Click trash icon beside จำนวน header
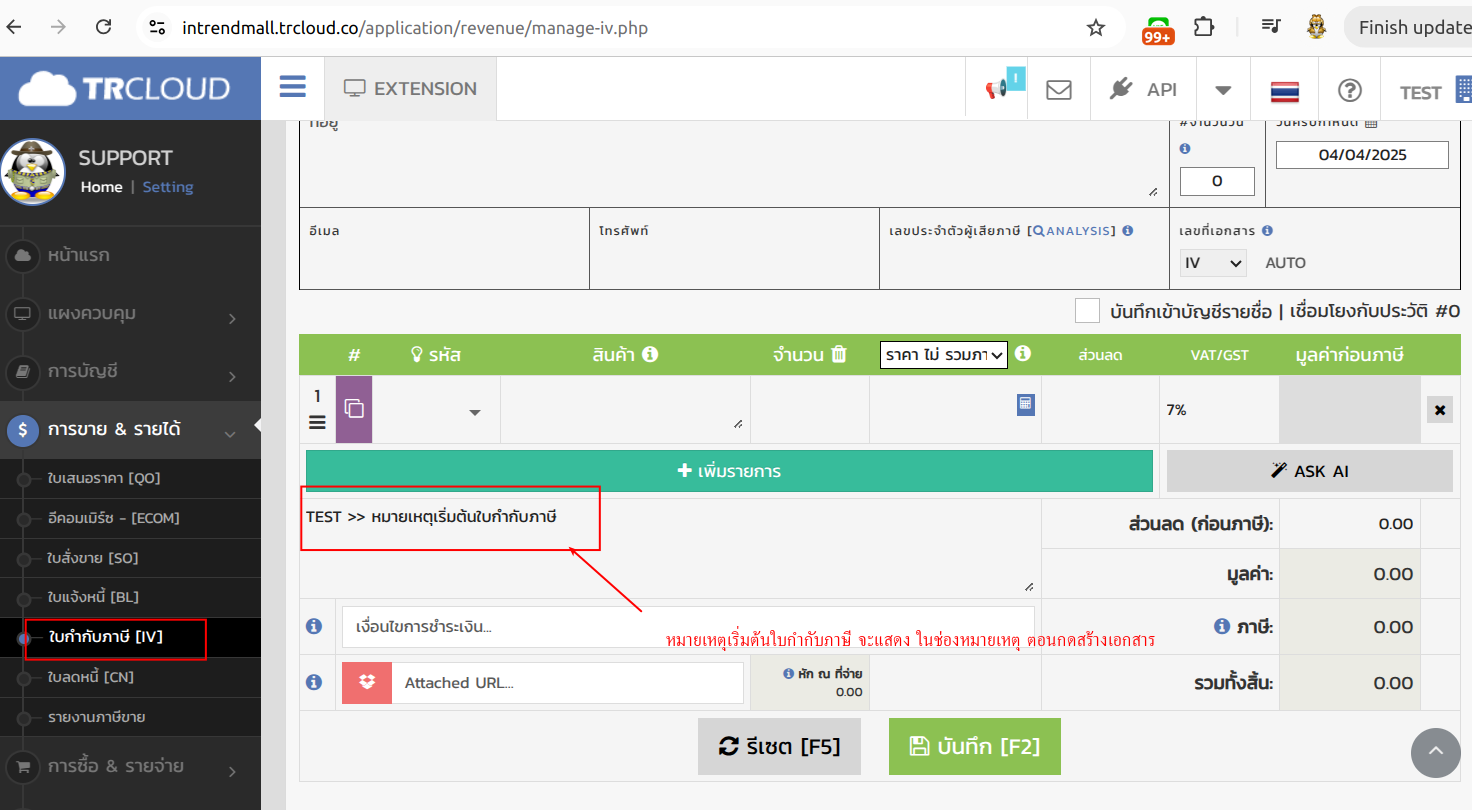The width and height of the screenshot is (1472, 810). pyautogui.click(x=839, y=354)
